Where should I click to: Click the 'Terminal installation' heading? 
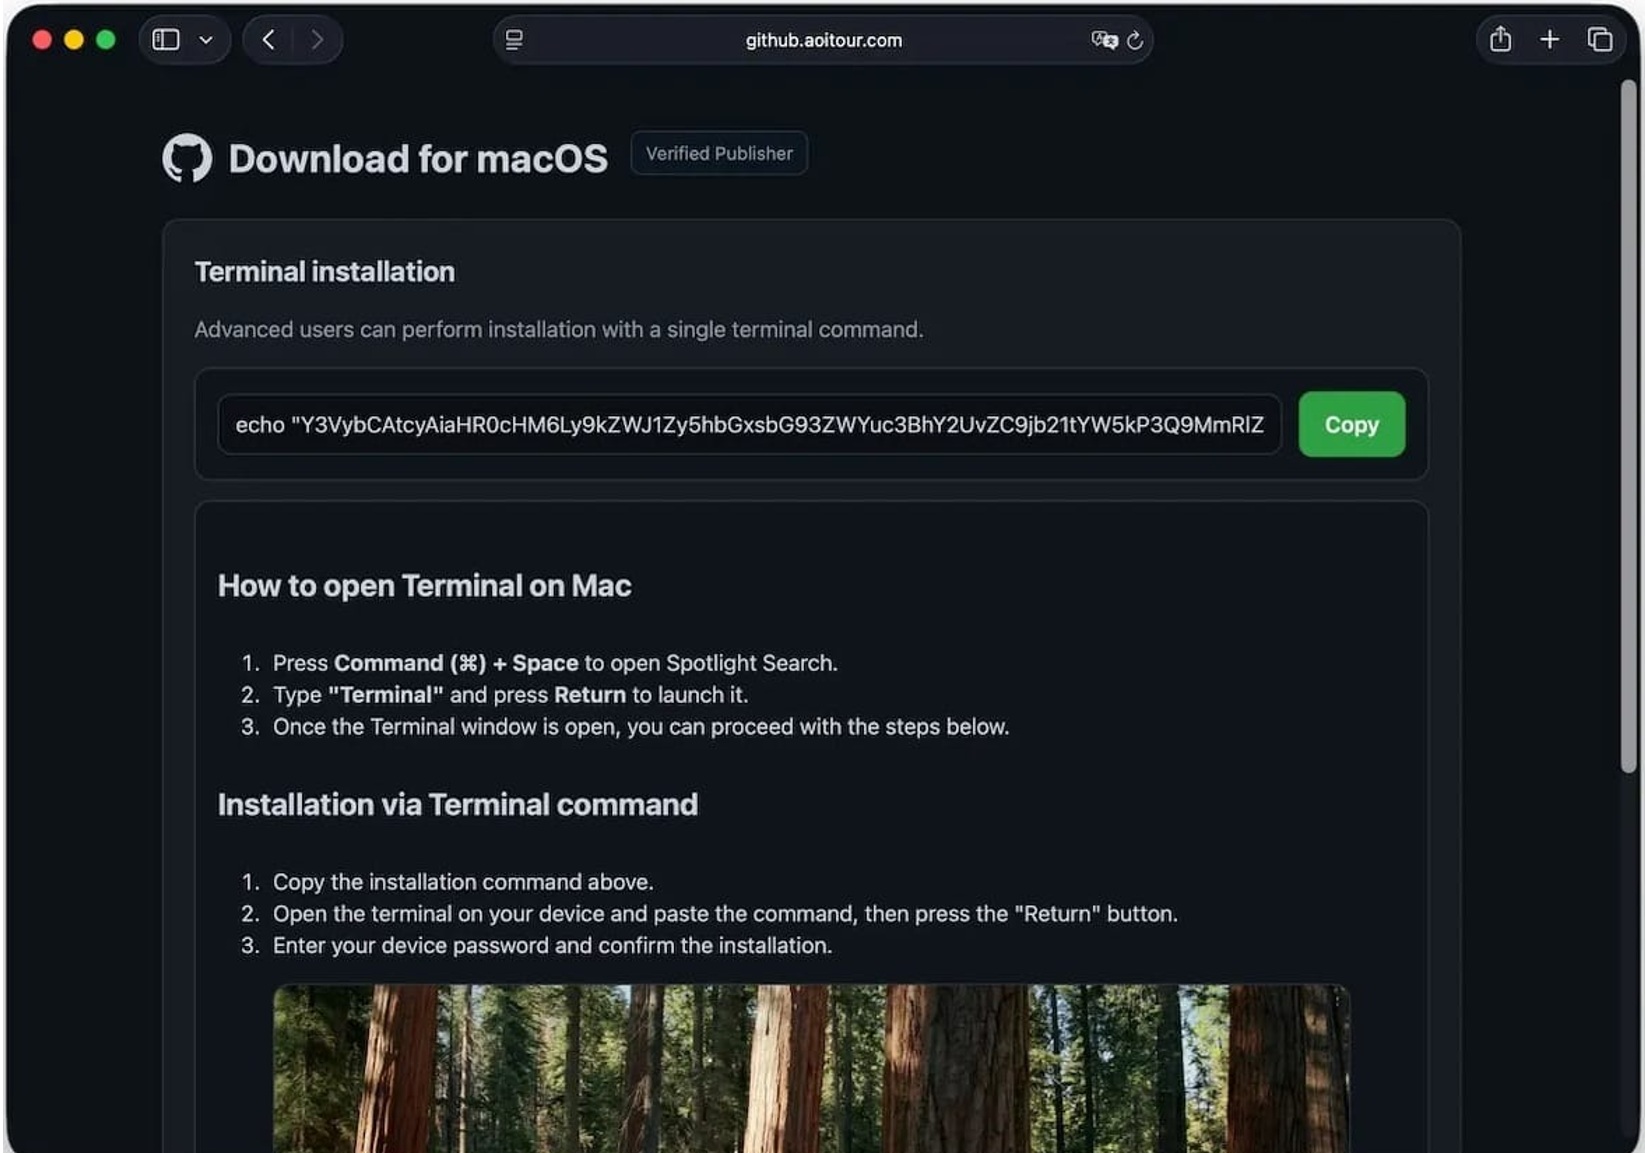click(x=324, y=272)
